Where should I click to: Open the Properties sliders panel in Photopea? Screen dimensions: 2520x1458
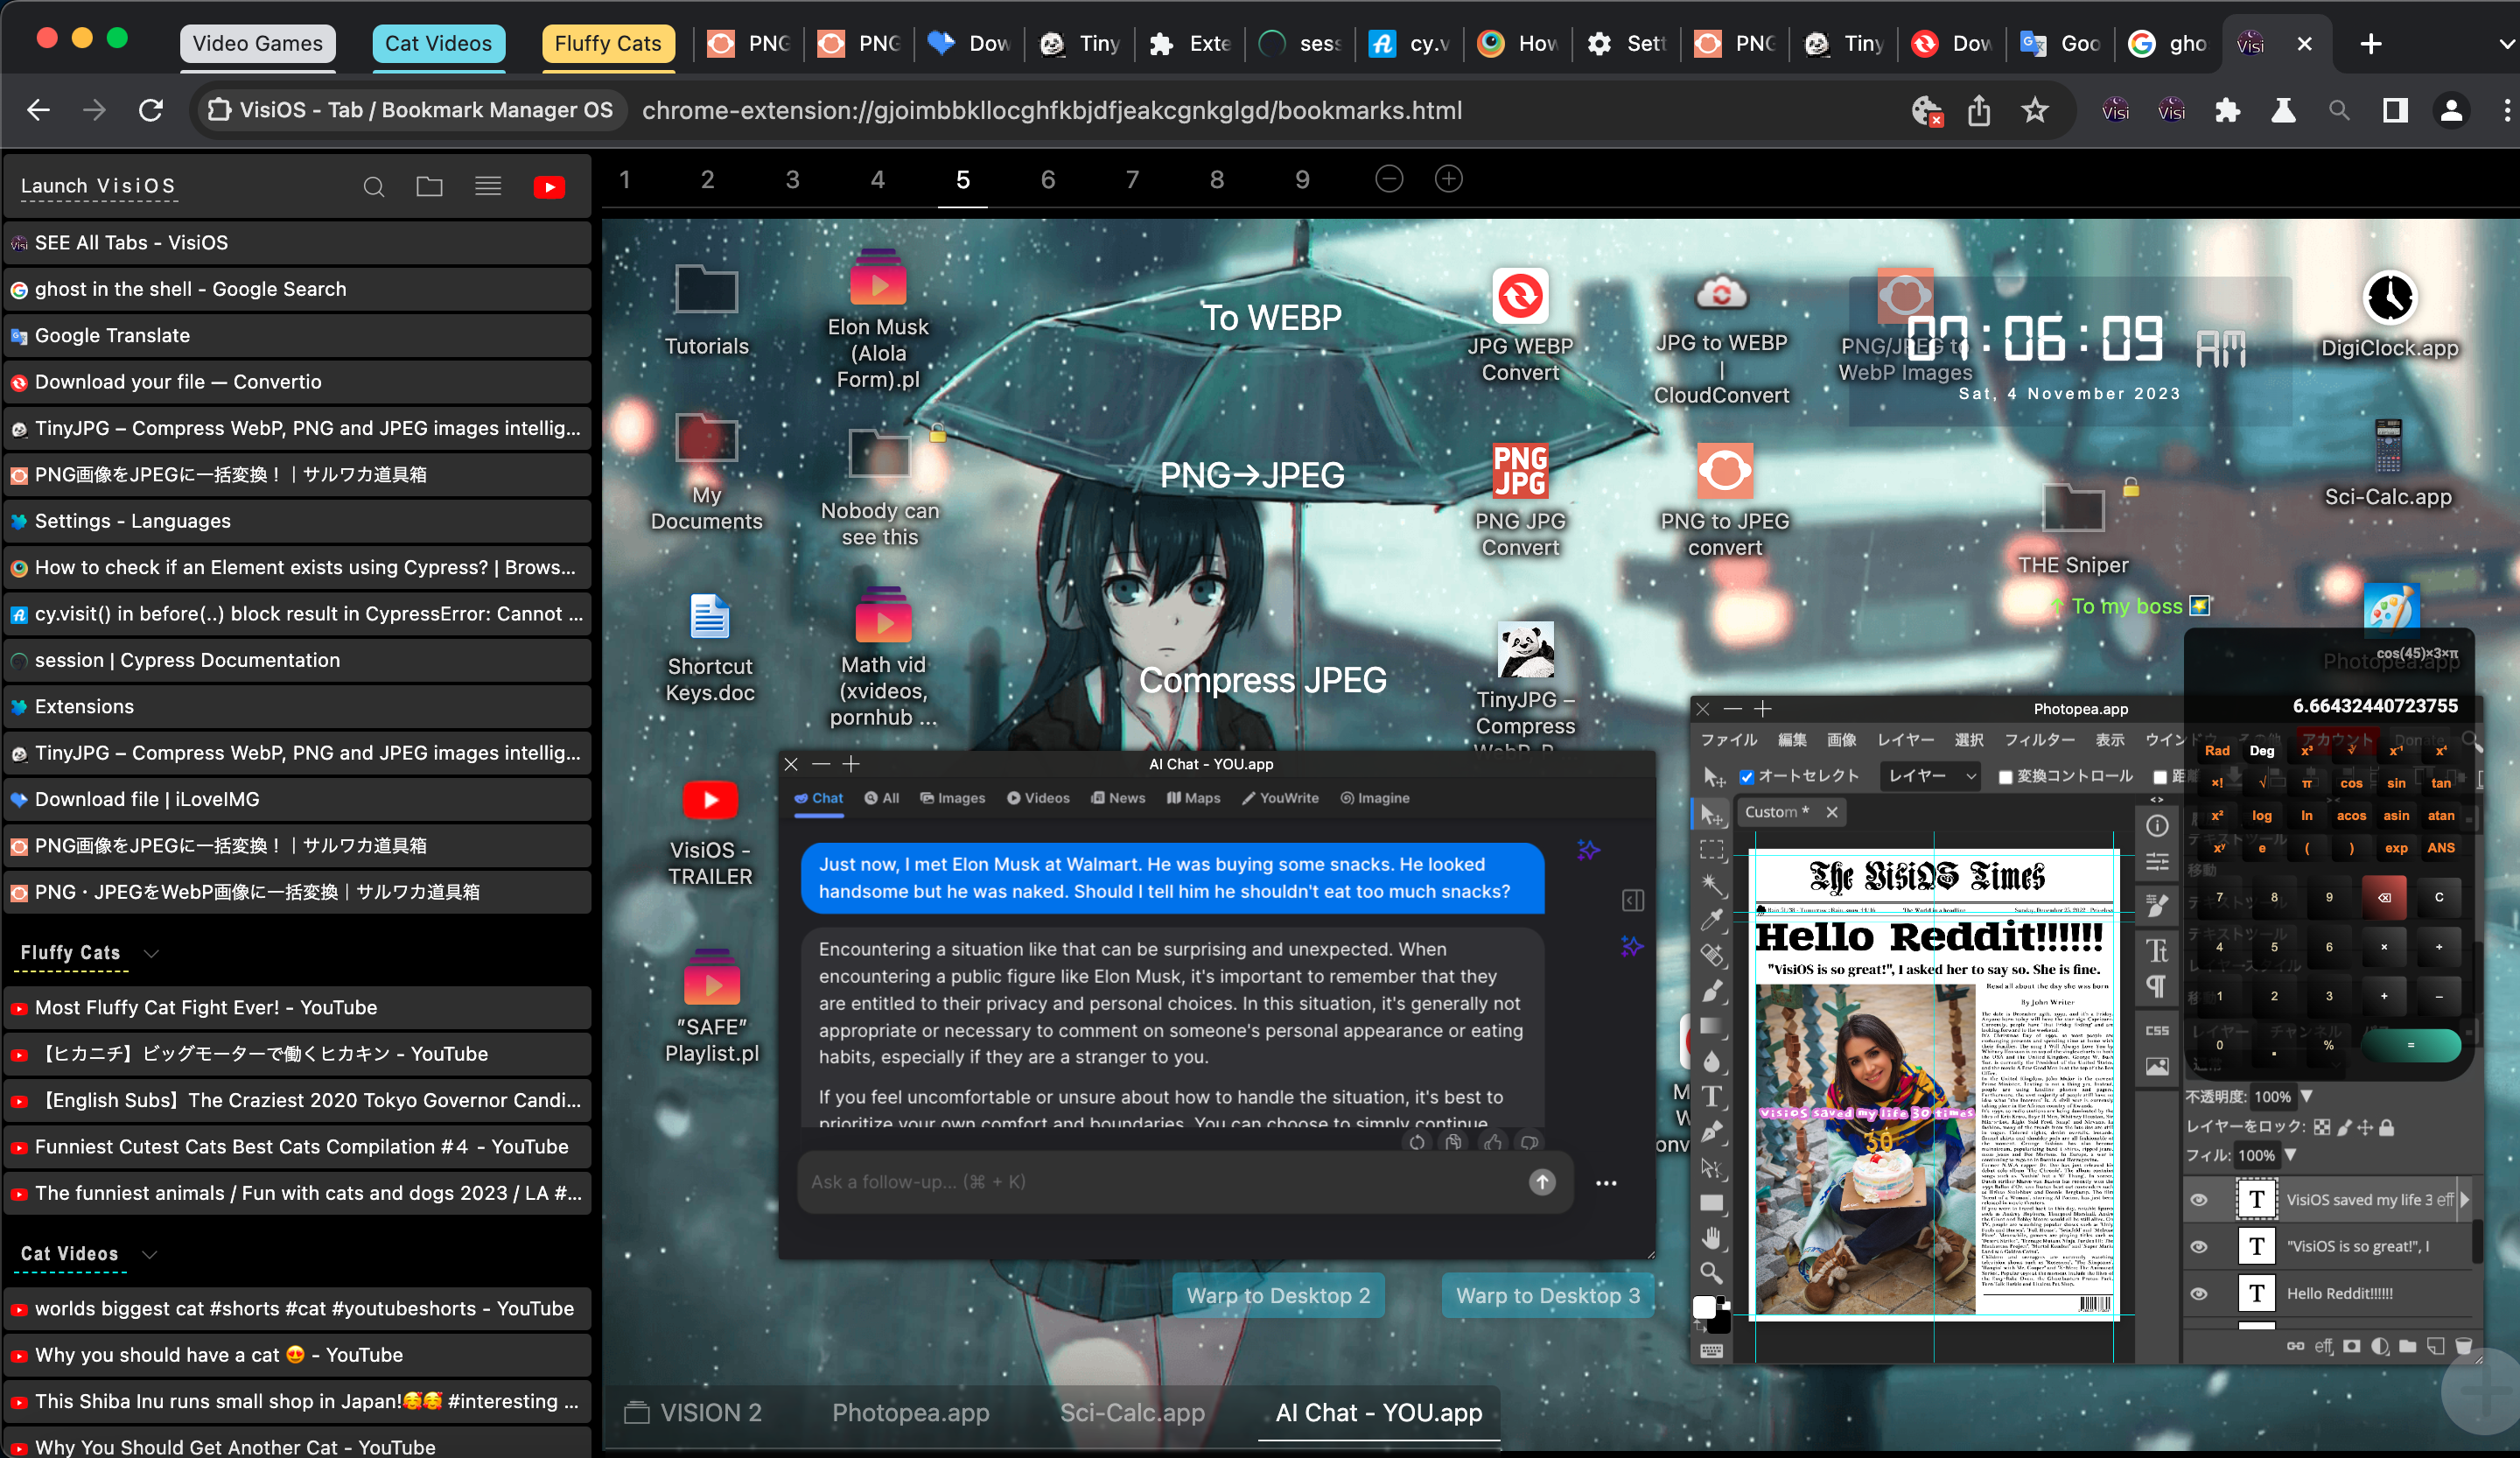(x=2157, y=861)
